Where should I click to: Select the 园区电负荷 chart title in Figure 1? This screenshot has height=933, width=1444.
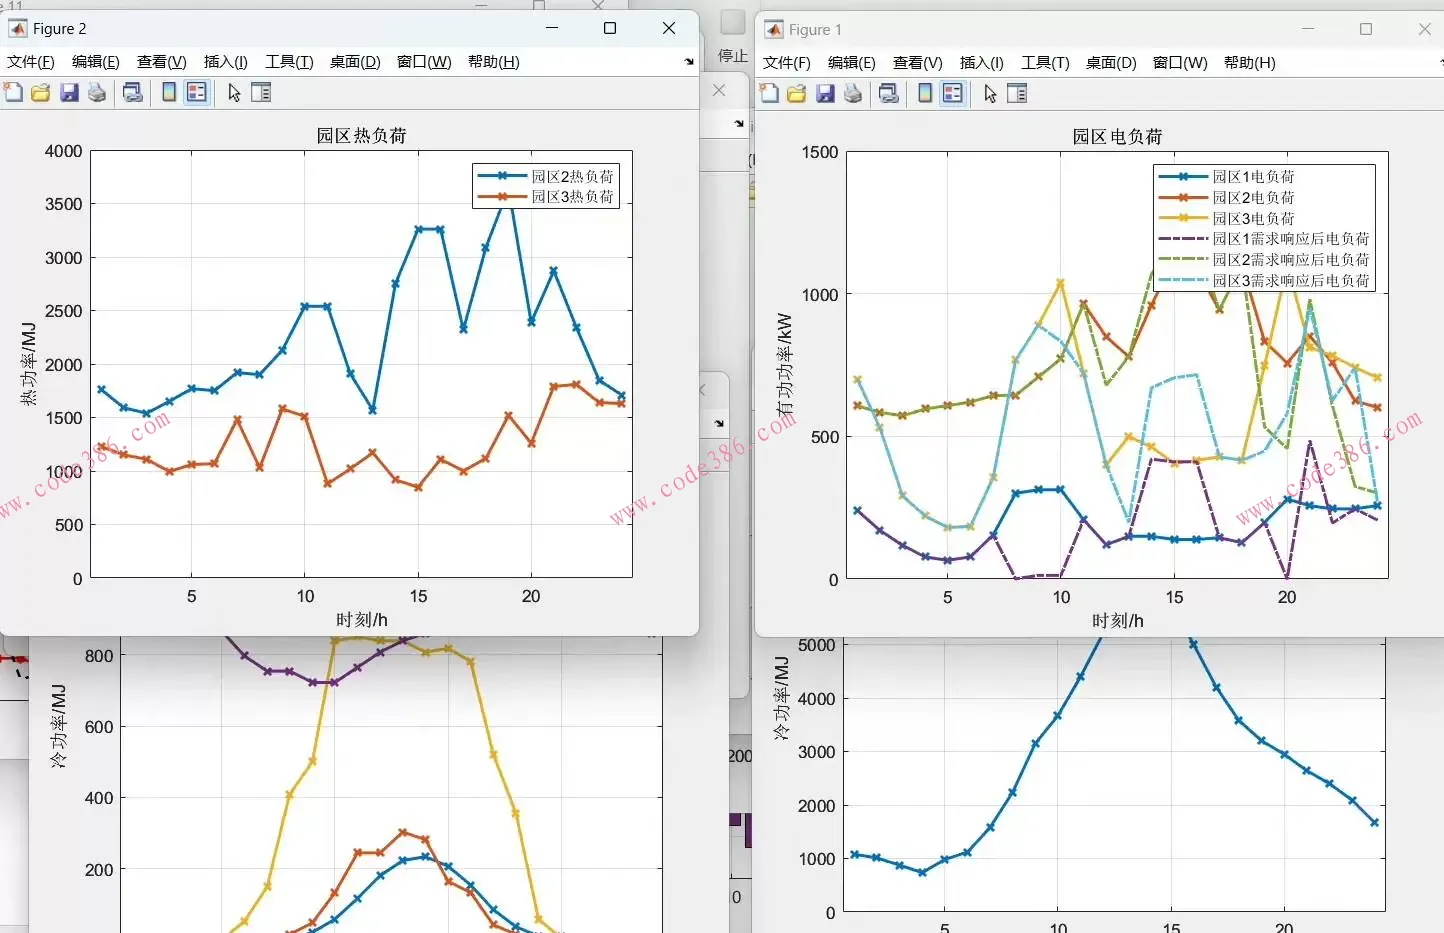(x=1117, y=137)
